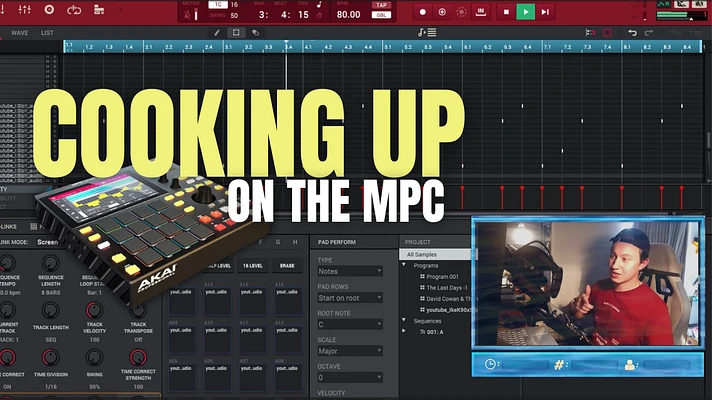This screenshot has width=712, height=400.
Task: Expand the 001: A sequence row
Action: coord(404,331)
